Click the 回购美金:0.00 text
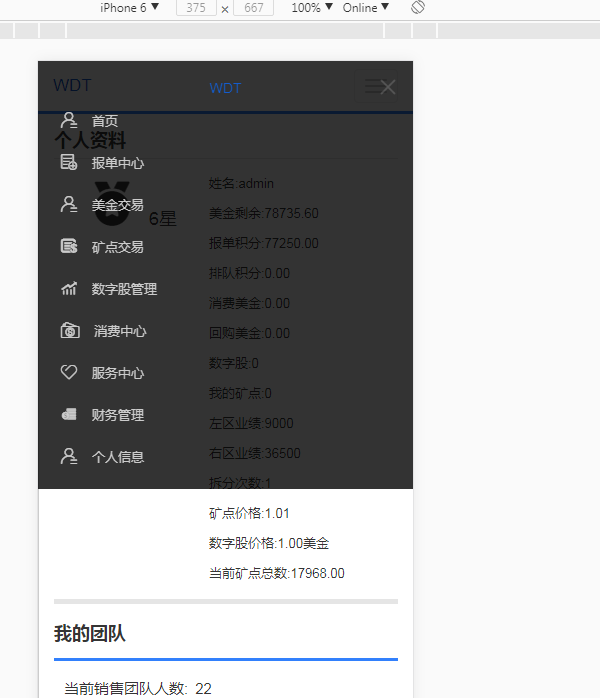600x698 pixels. click(249, 333)
